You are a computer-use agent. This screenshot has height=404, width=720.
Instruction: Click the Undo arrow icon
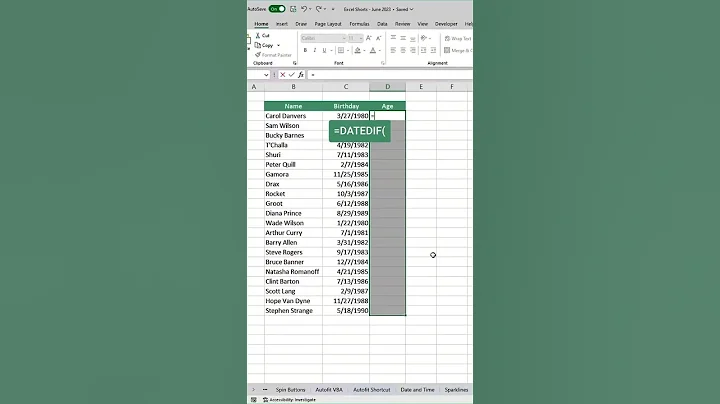pos(304,9)
